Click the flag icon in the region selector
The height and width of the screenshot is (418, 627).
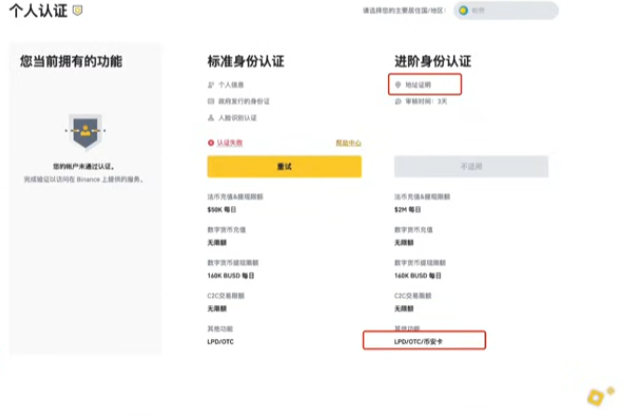tap(463, 10)
